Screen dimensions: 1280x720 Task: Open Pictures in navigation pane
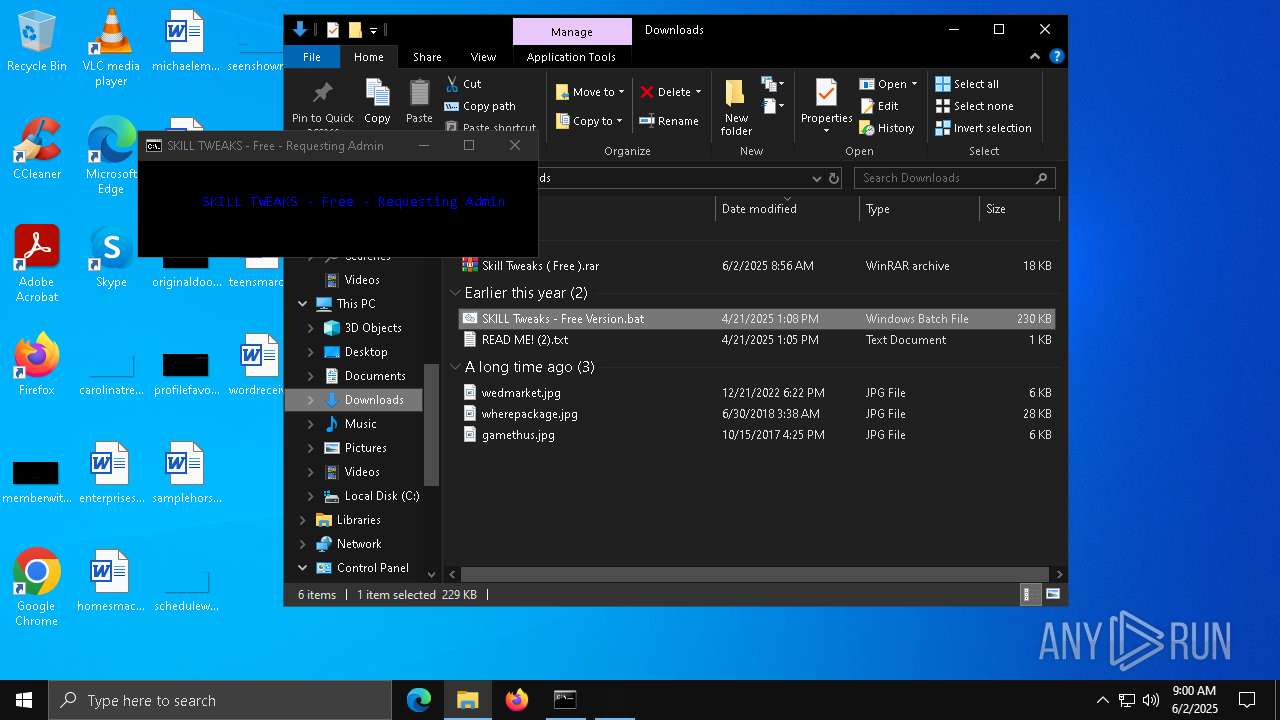click(365, 448)
